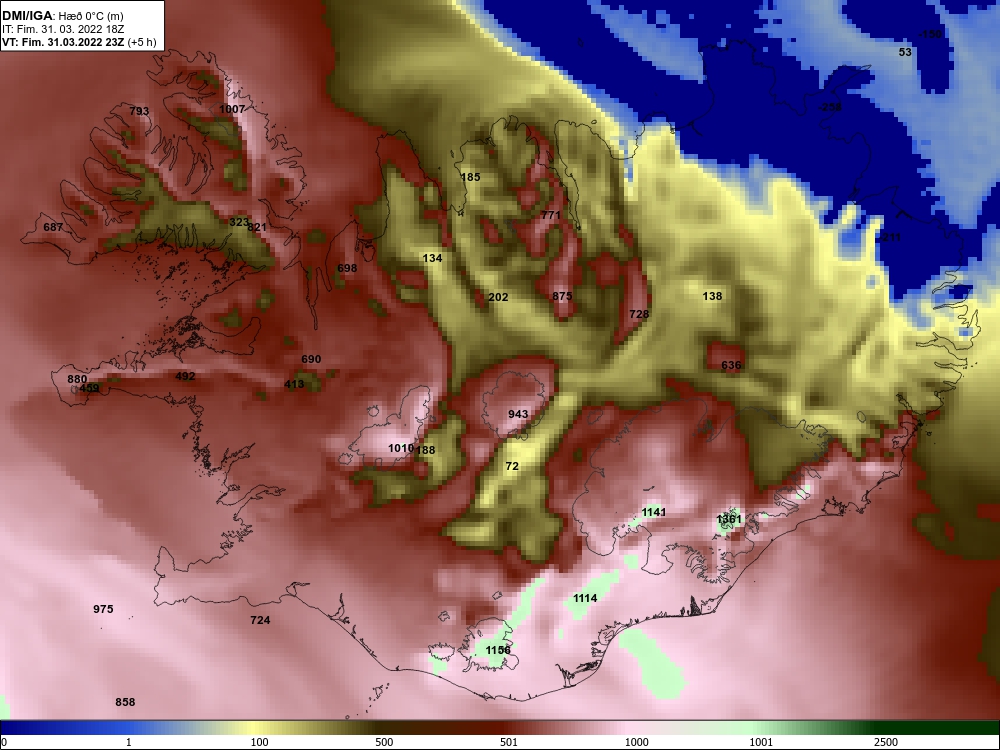Screen dimensions: 1000x750
Task: Click the 690 height label
Action: [x=311, y=359]
